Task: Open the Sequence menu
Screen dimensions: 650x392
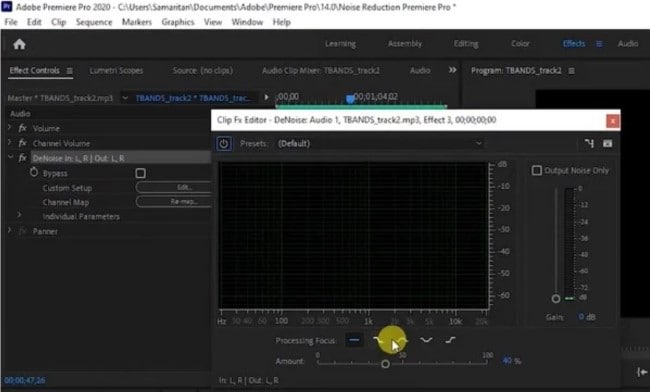Action: click(x=94, y=22)
